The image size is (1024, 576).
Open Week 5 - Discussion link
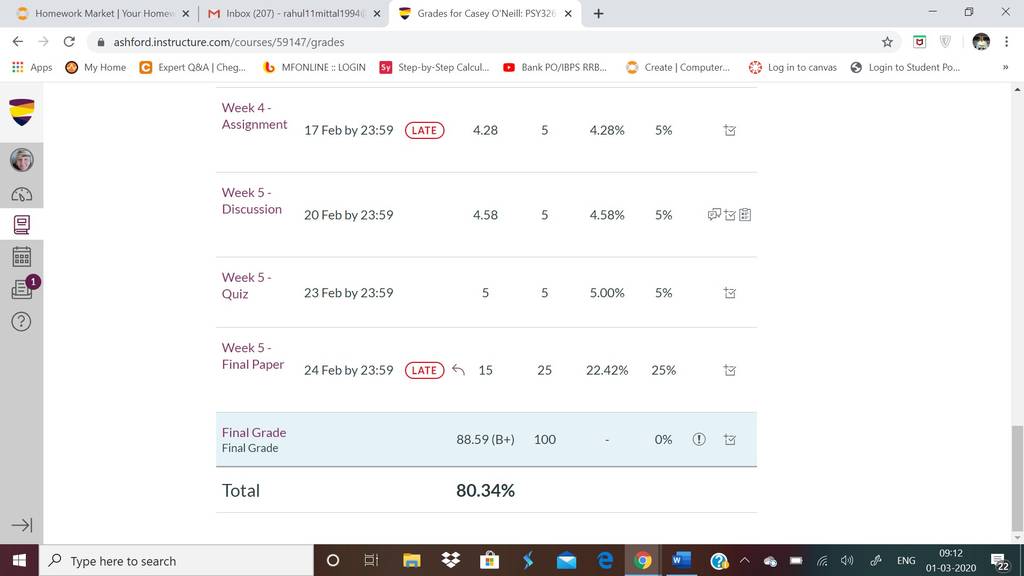[251, 200]
